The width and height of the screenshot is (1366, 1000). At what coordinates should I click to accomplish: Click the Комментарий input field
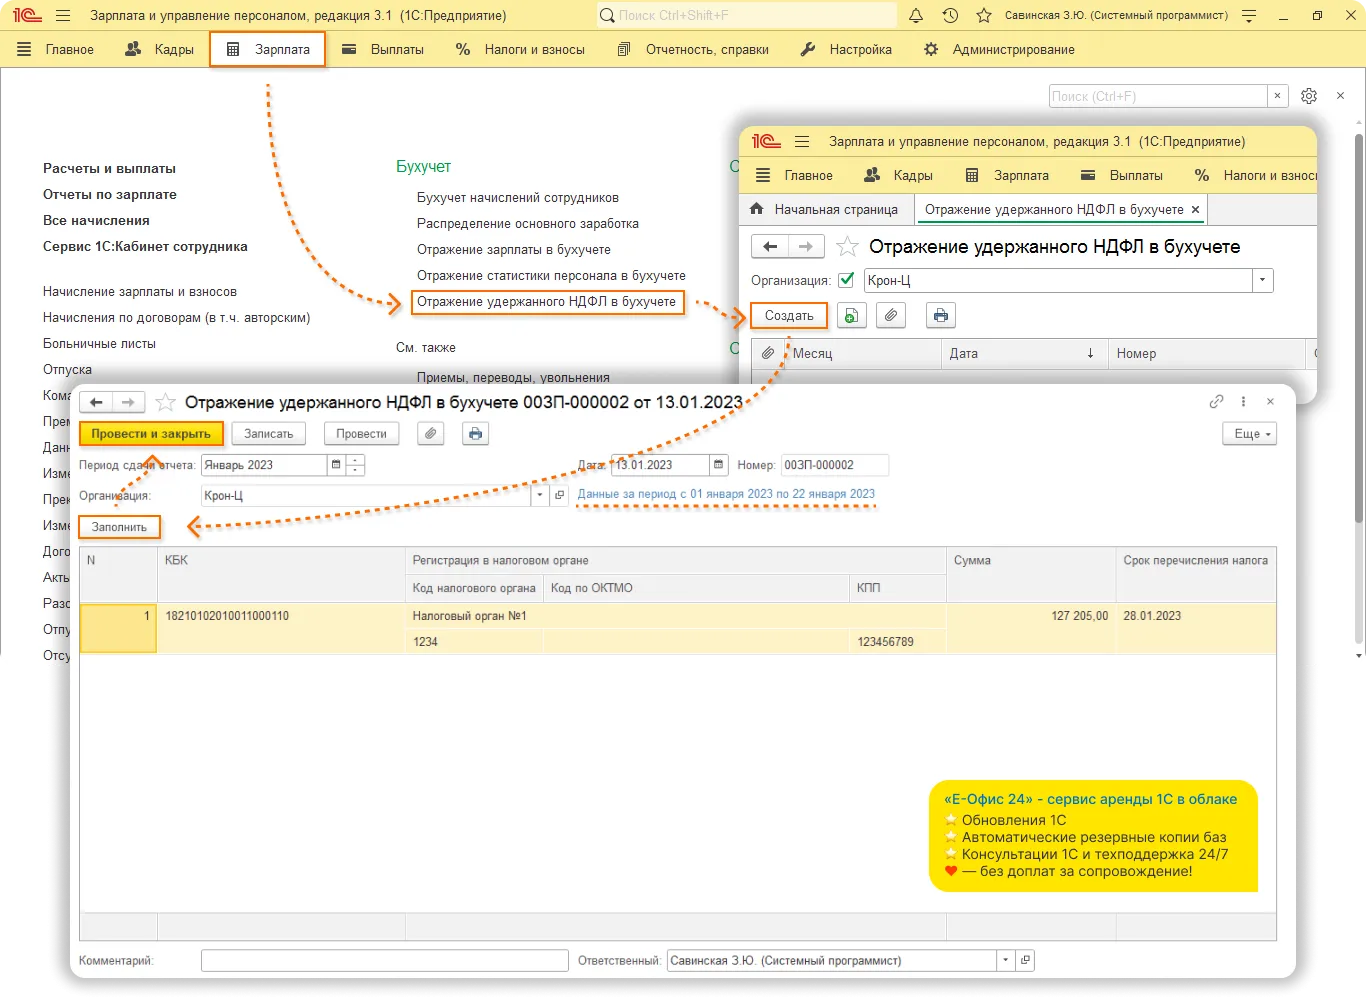(385, 961)
